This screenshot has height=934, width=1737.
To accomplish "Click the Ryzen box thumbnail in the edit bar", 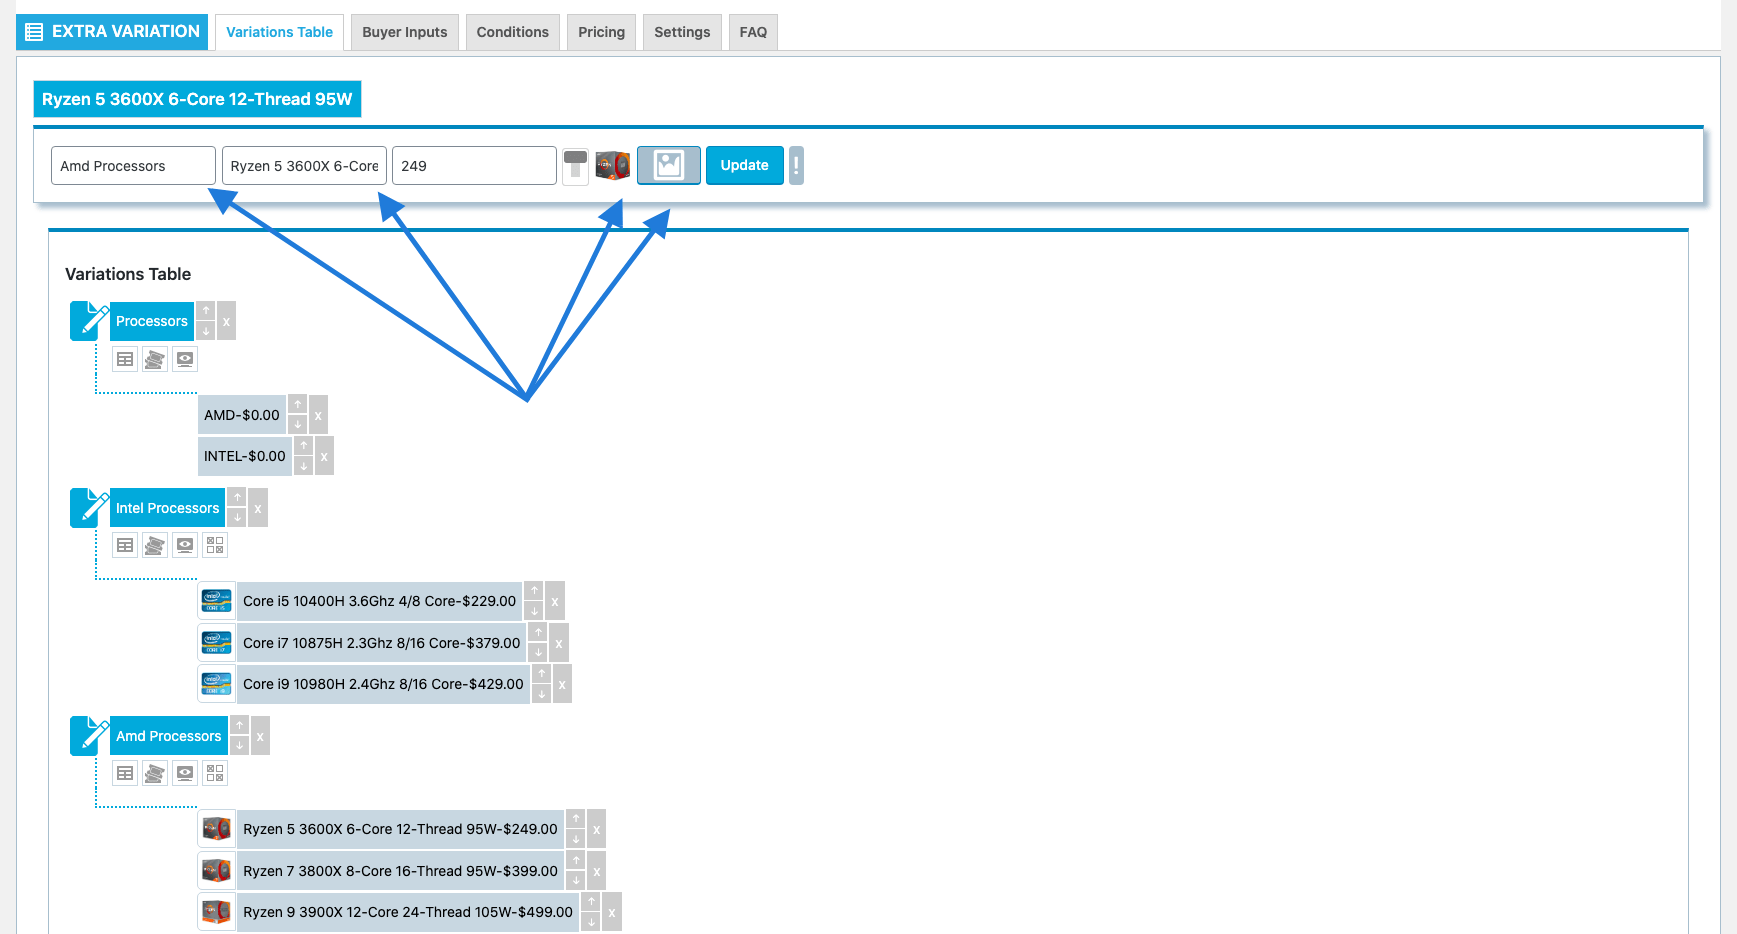I will click(612, 165).
